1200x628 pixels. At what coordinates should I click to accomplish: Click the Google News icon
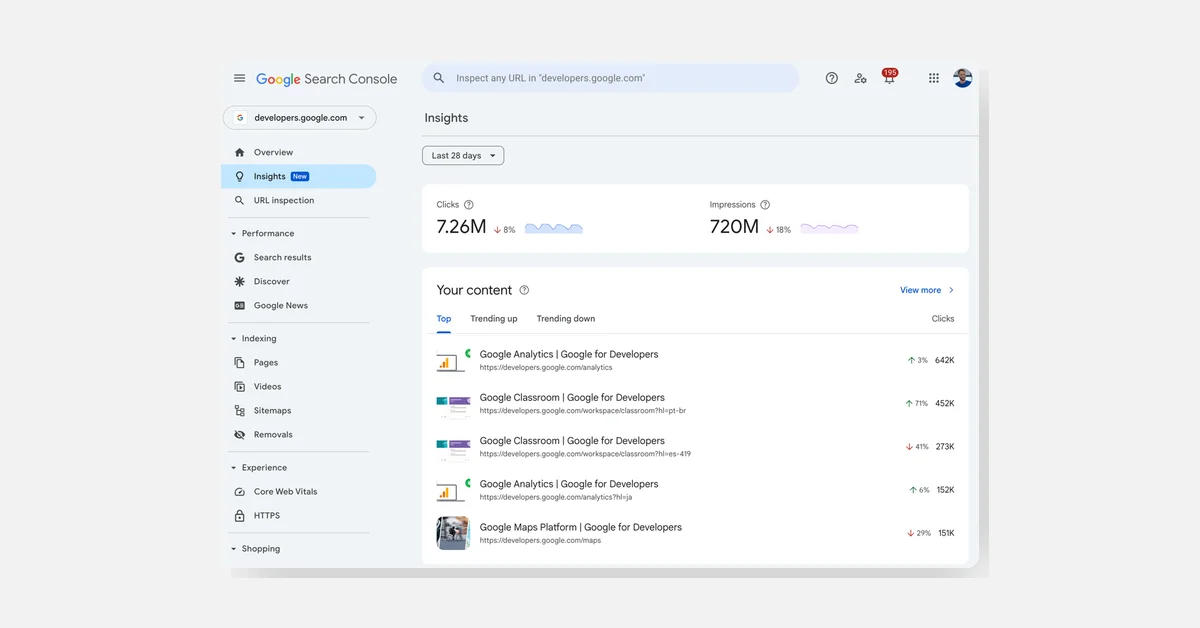239,305
